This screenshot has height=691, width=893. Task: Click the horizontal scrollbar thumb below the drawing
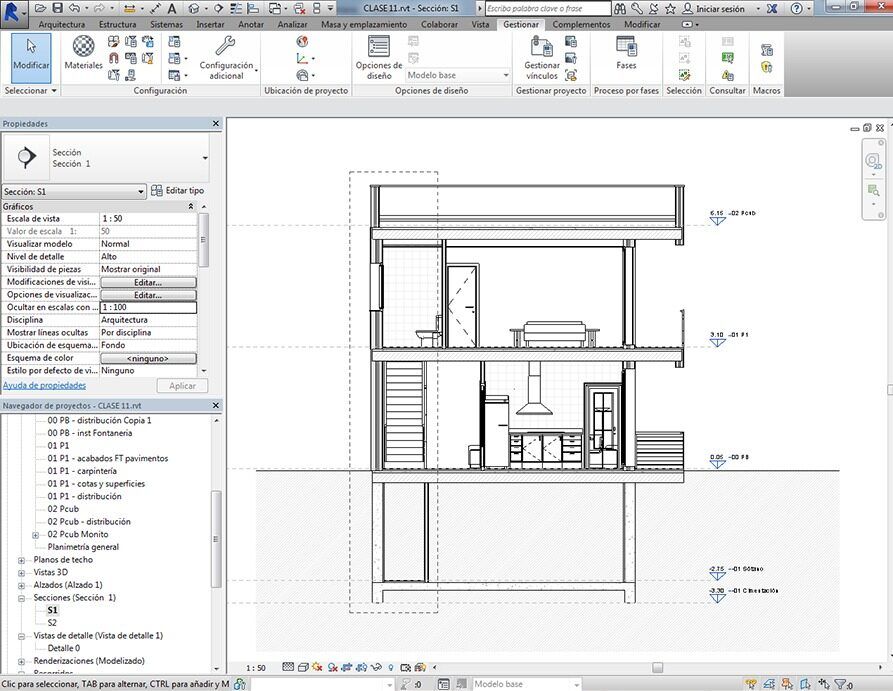(x=657, y=667)
